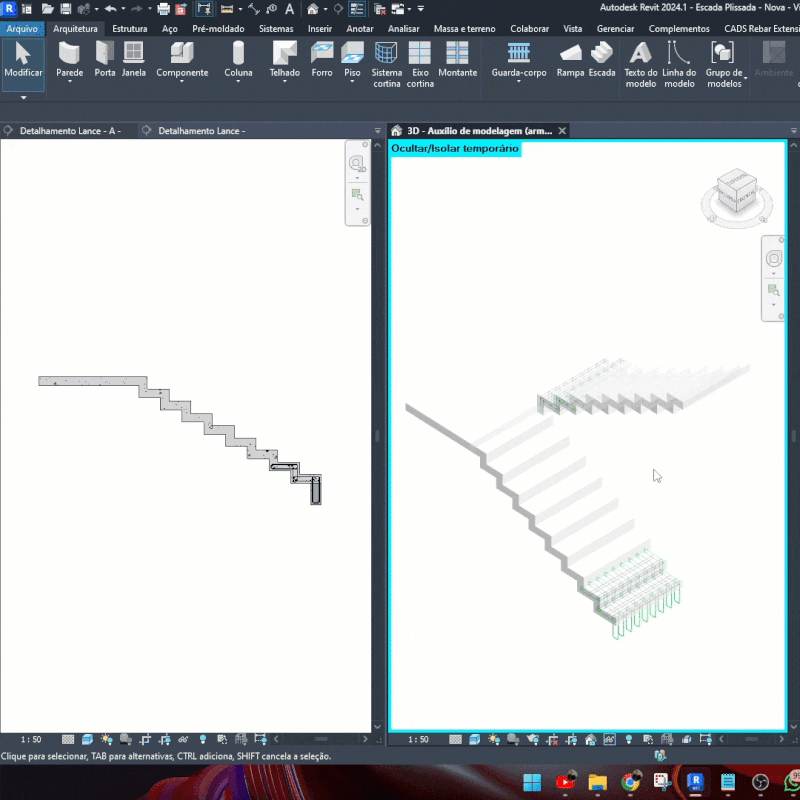Expand the Guarda-corpo dropdown arrow
The height and width of the screenshot is (800, 800).
pyautogui.click(x=519, y=82)
